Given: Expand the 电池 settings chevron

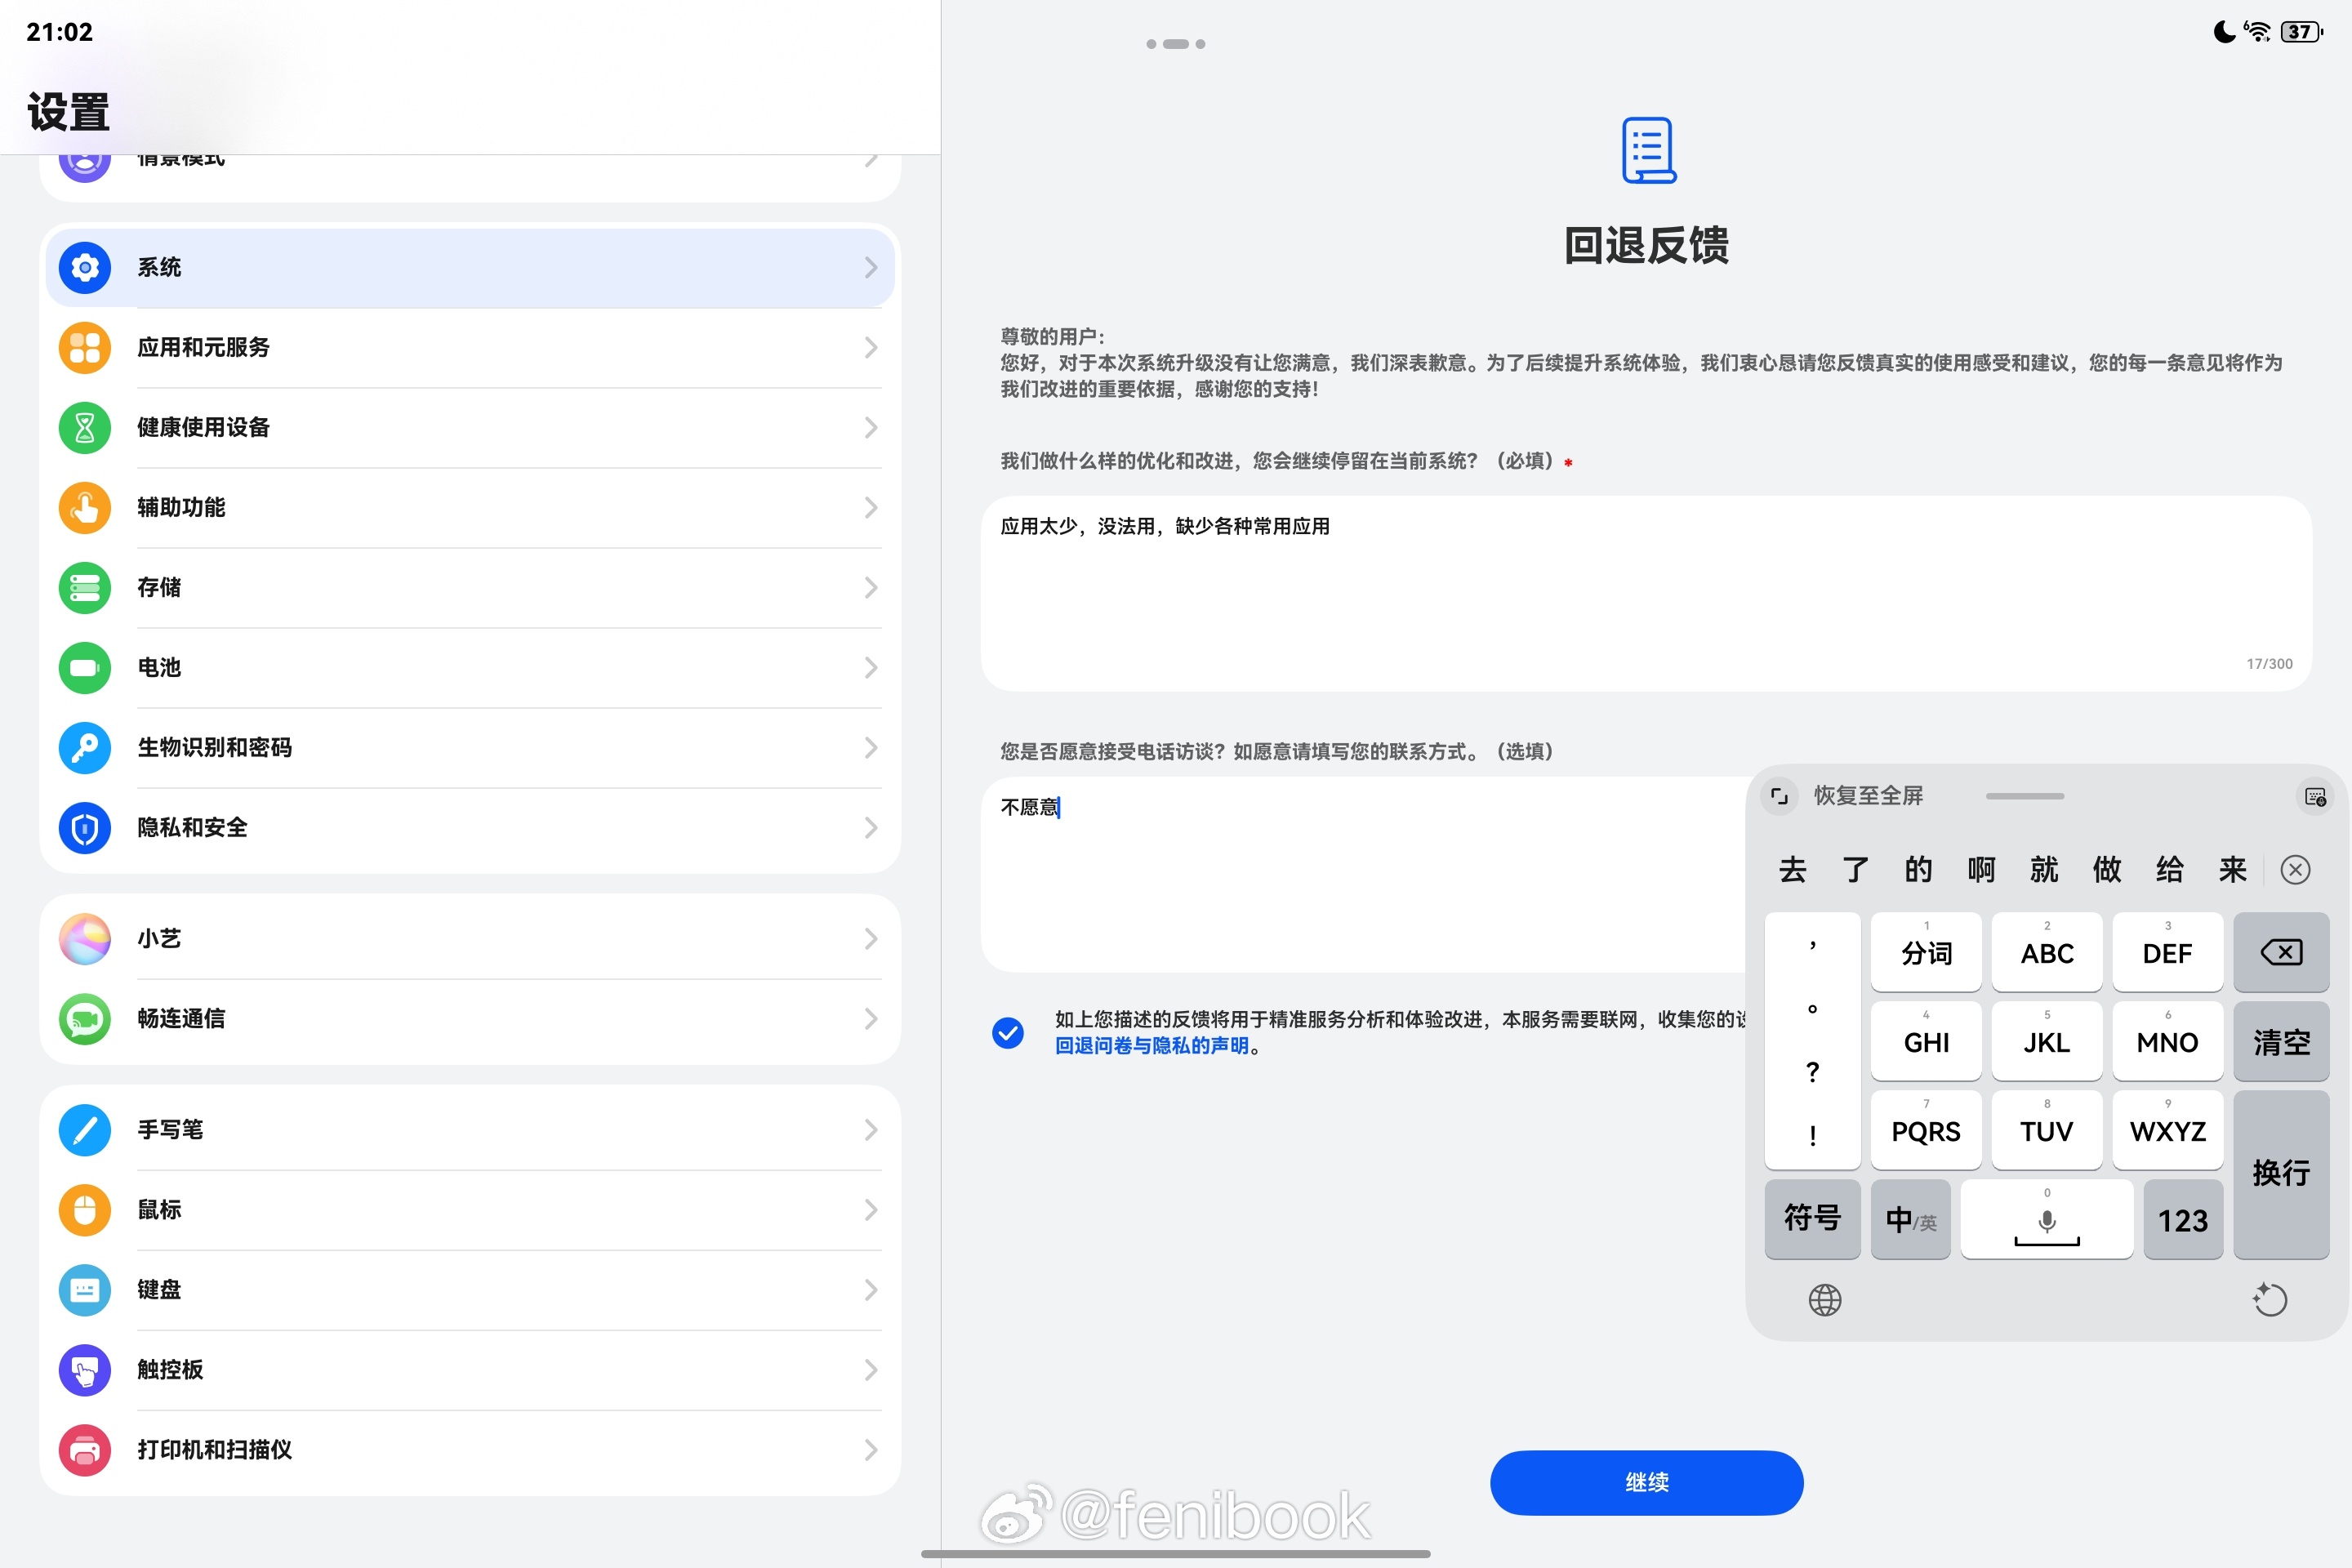Looking at the screenshot, I should click(870, 668).
